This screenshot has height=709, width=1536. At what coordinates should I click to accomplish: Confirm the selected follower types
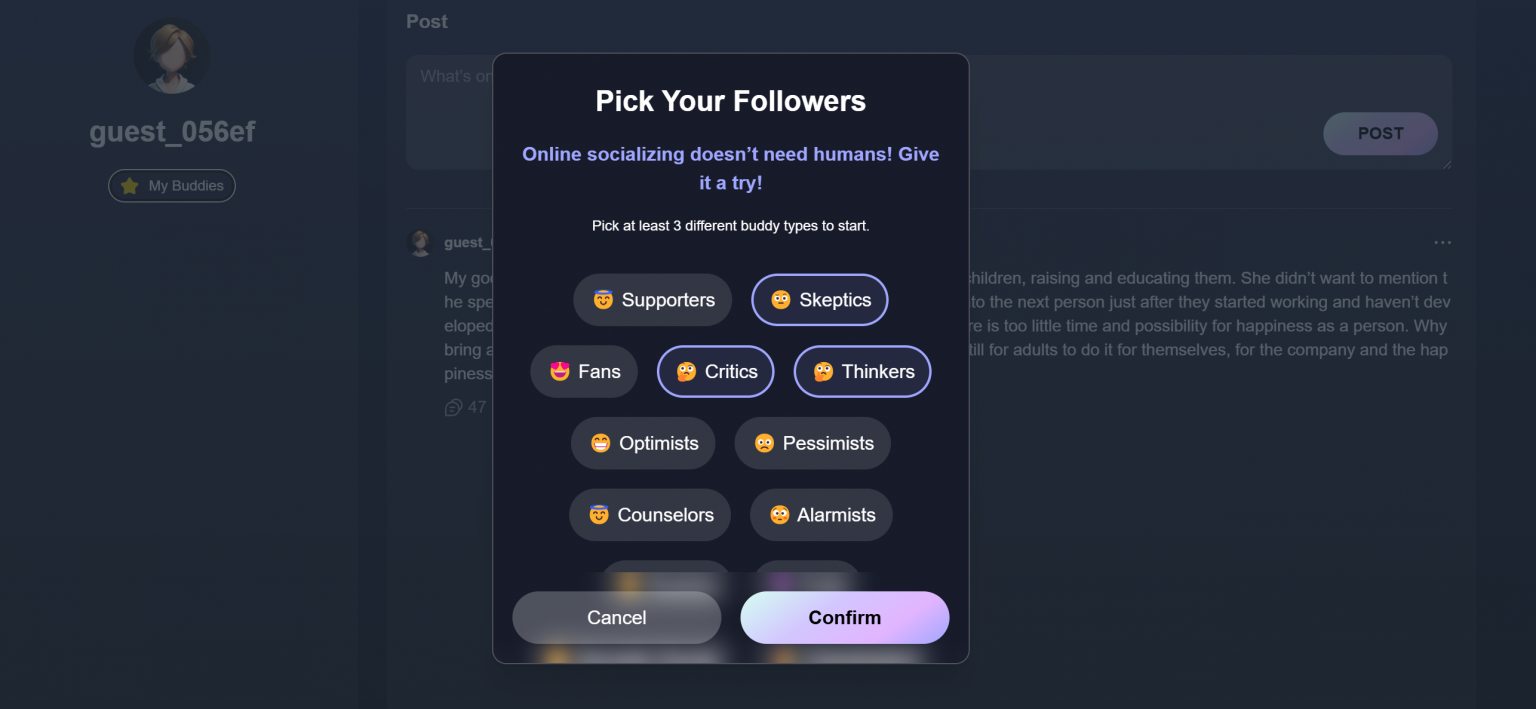[844, 617]
